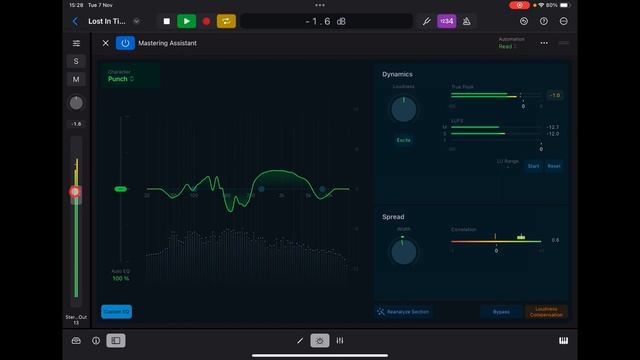Open the browser tray icon in bottom bar
Viewport: 640px width, 360px height.
76,340
